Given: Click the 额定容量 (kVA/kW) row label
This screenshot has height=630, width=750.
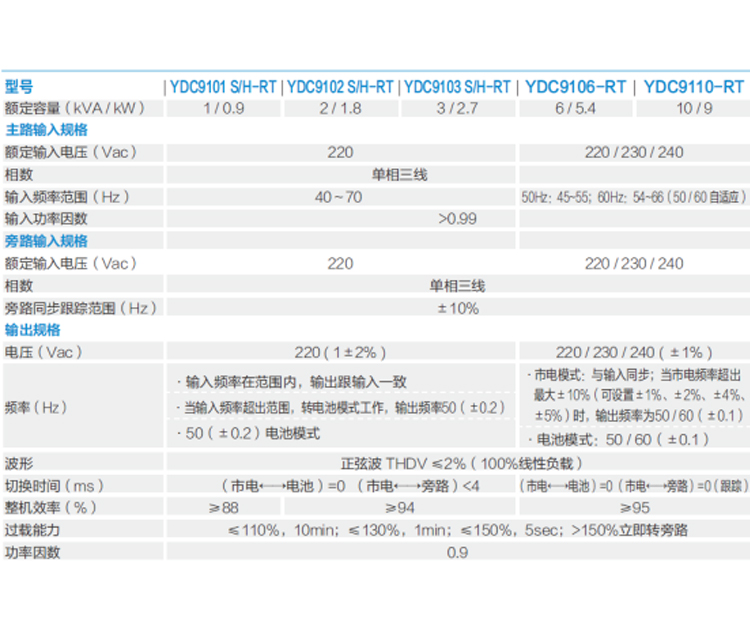Looking at the screenshot, I should pyautogui.click(x=75, y=108).
